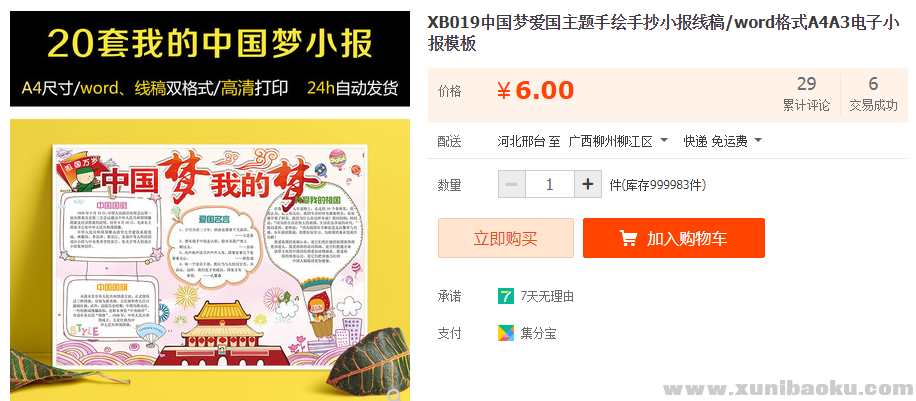Click the 立即购买 buy now button
This screenshot has width=916, height=401.
point(506,238)
